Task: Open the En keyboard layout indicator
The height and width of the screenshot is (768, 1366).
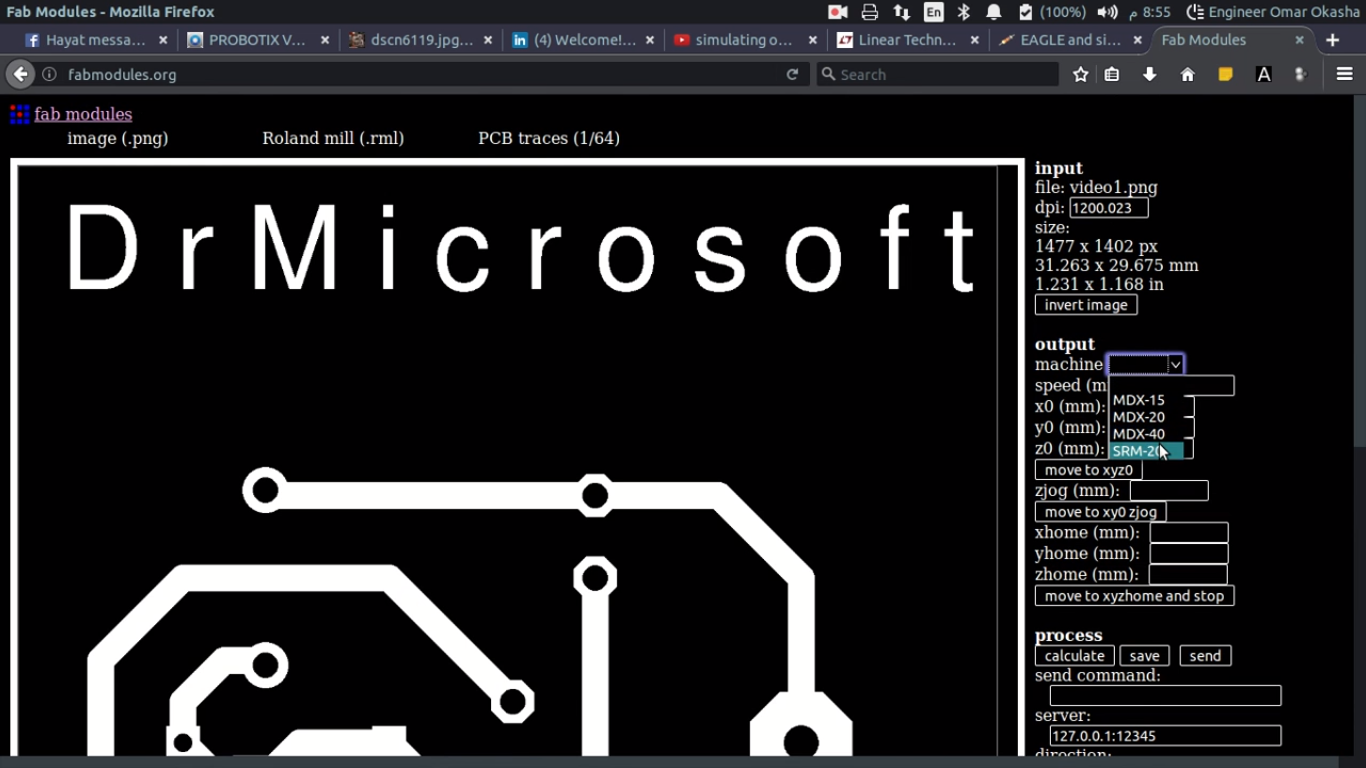Action: pyautogui.click(x=934, y=12)
